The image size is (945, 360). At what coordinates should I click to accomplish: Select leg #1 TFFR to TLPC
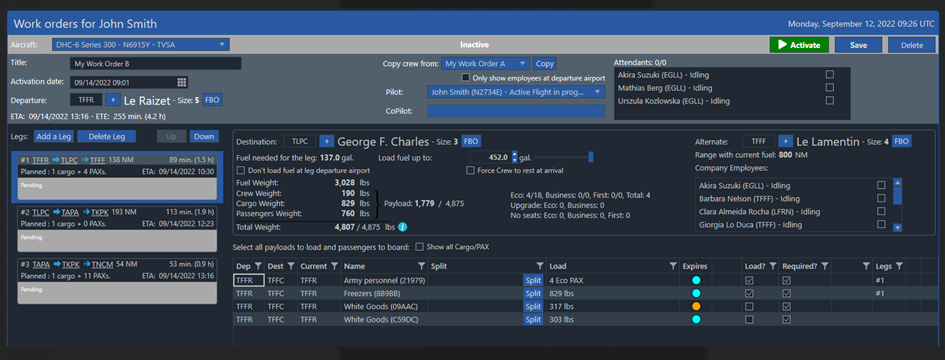point(117,176)
